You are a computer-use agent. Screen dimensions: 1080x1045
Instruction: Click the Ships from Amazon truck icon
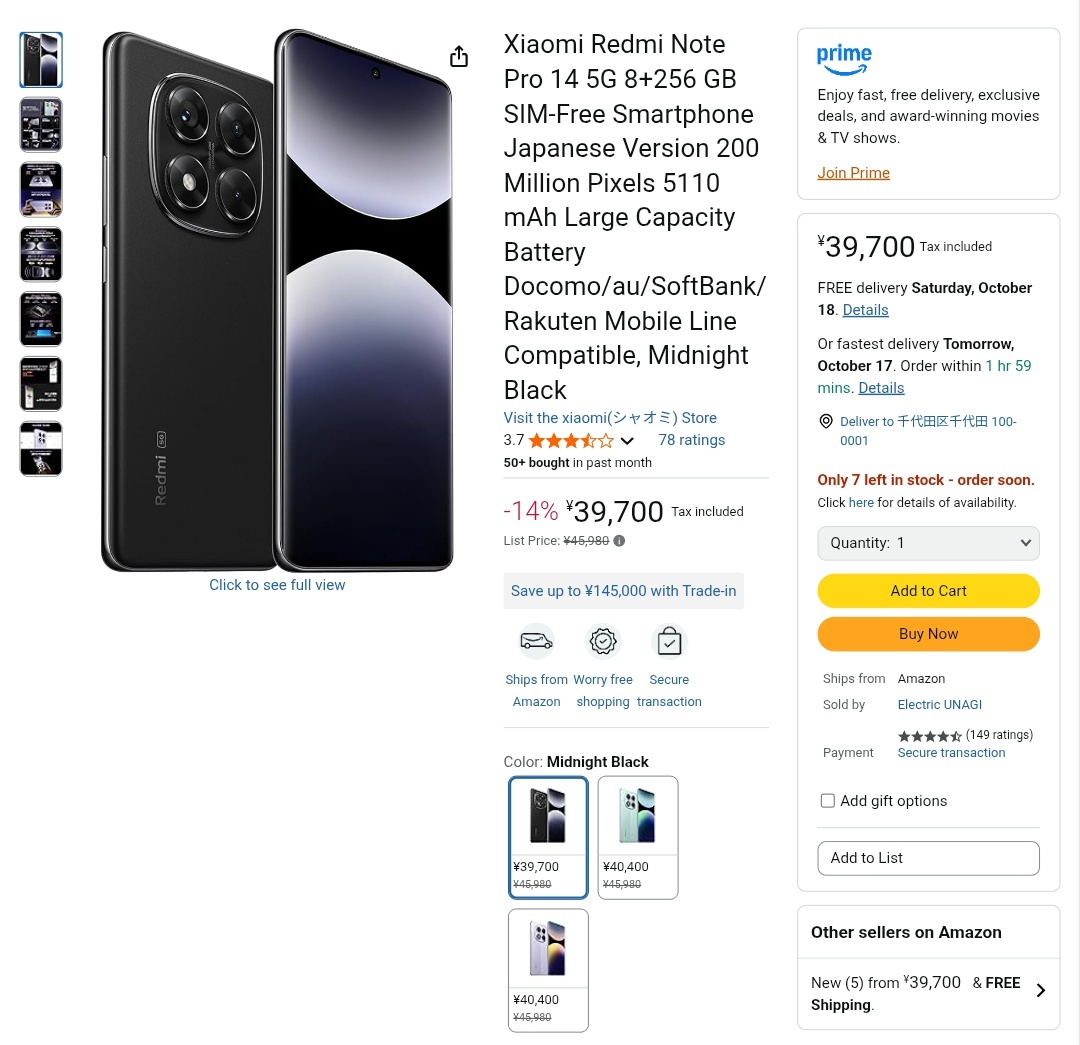[536, 641]
